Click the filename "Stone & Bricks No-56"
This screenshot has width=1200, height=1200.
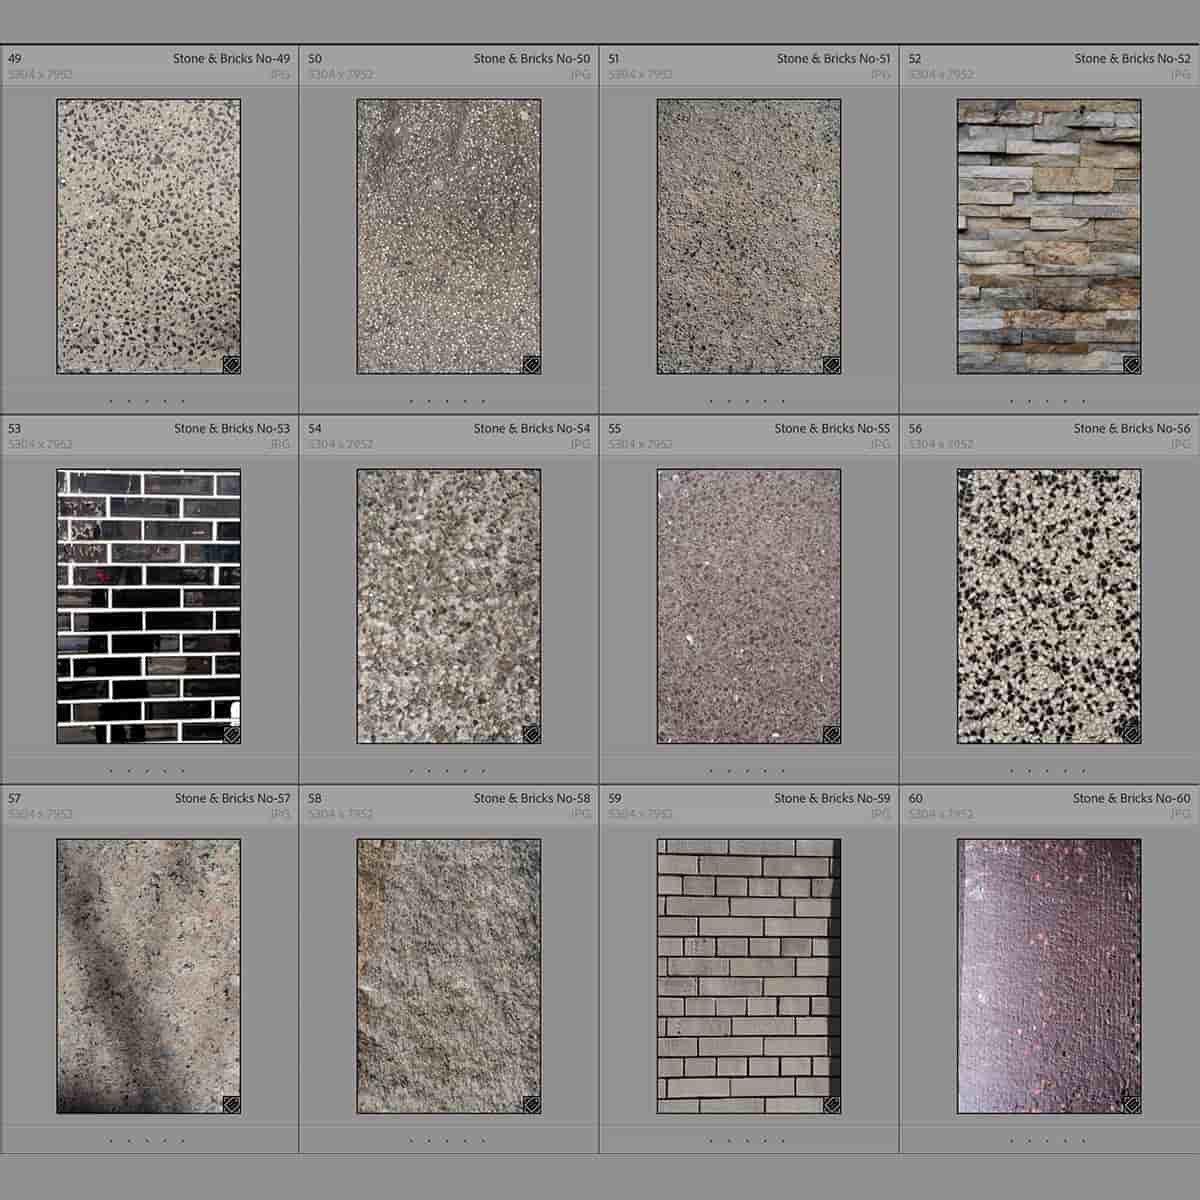1132,428
